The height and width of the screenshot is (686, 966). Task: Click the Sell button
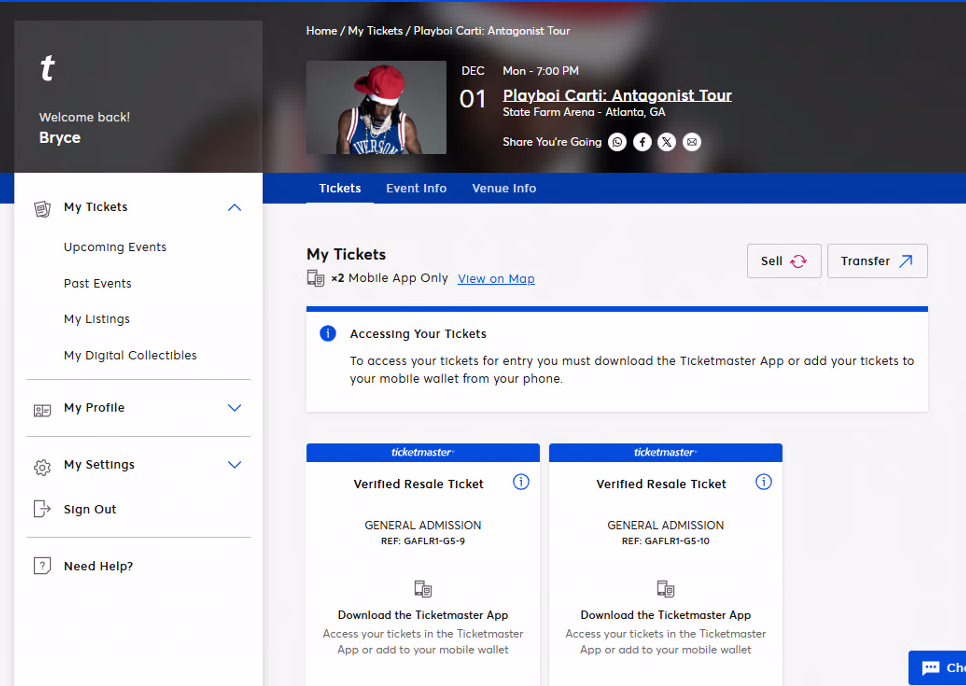click(784, 261)
